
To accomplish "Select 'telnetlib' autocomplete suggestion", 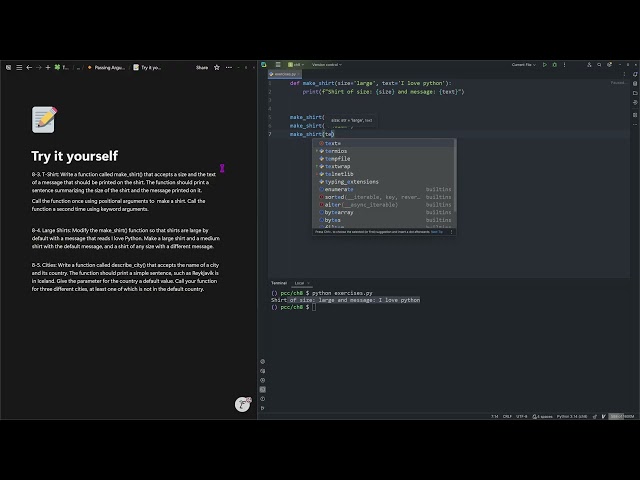I will (x=384, y=174).
